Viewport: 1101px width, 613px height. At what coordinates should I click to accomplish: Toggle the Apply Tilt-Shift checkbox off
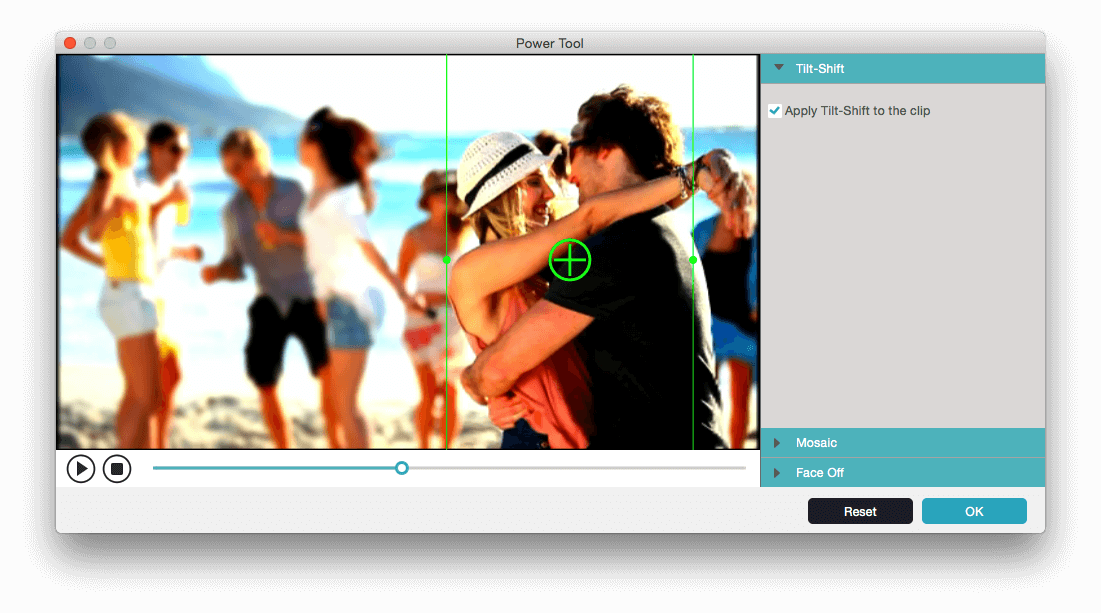pyautogui.click(x=775, y=110)
